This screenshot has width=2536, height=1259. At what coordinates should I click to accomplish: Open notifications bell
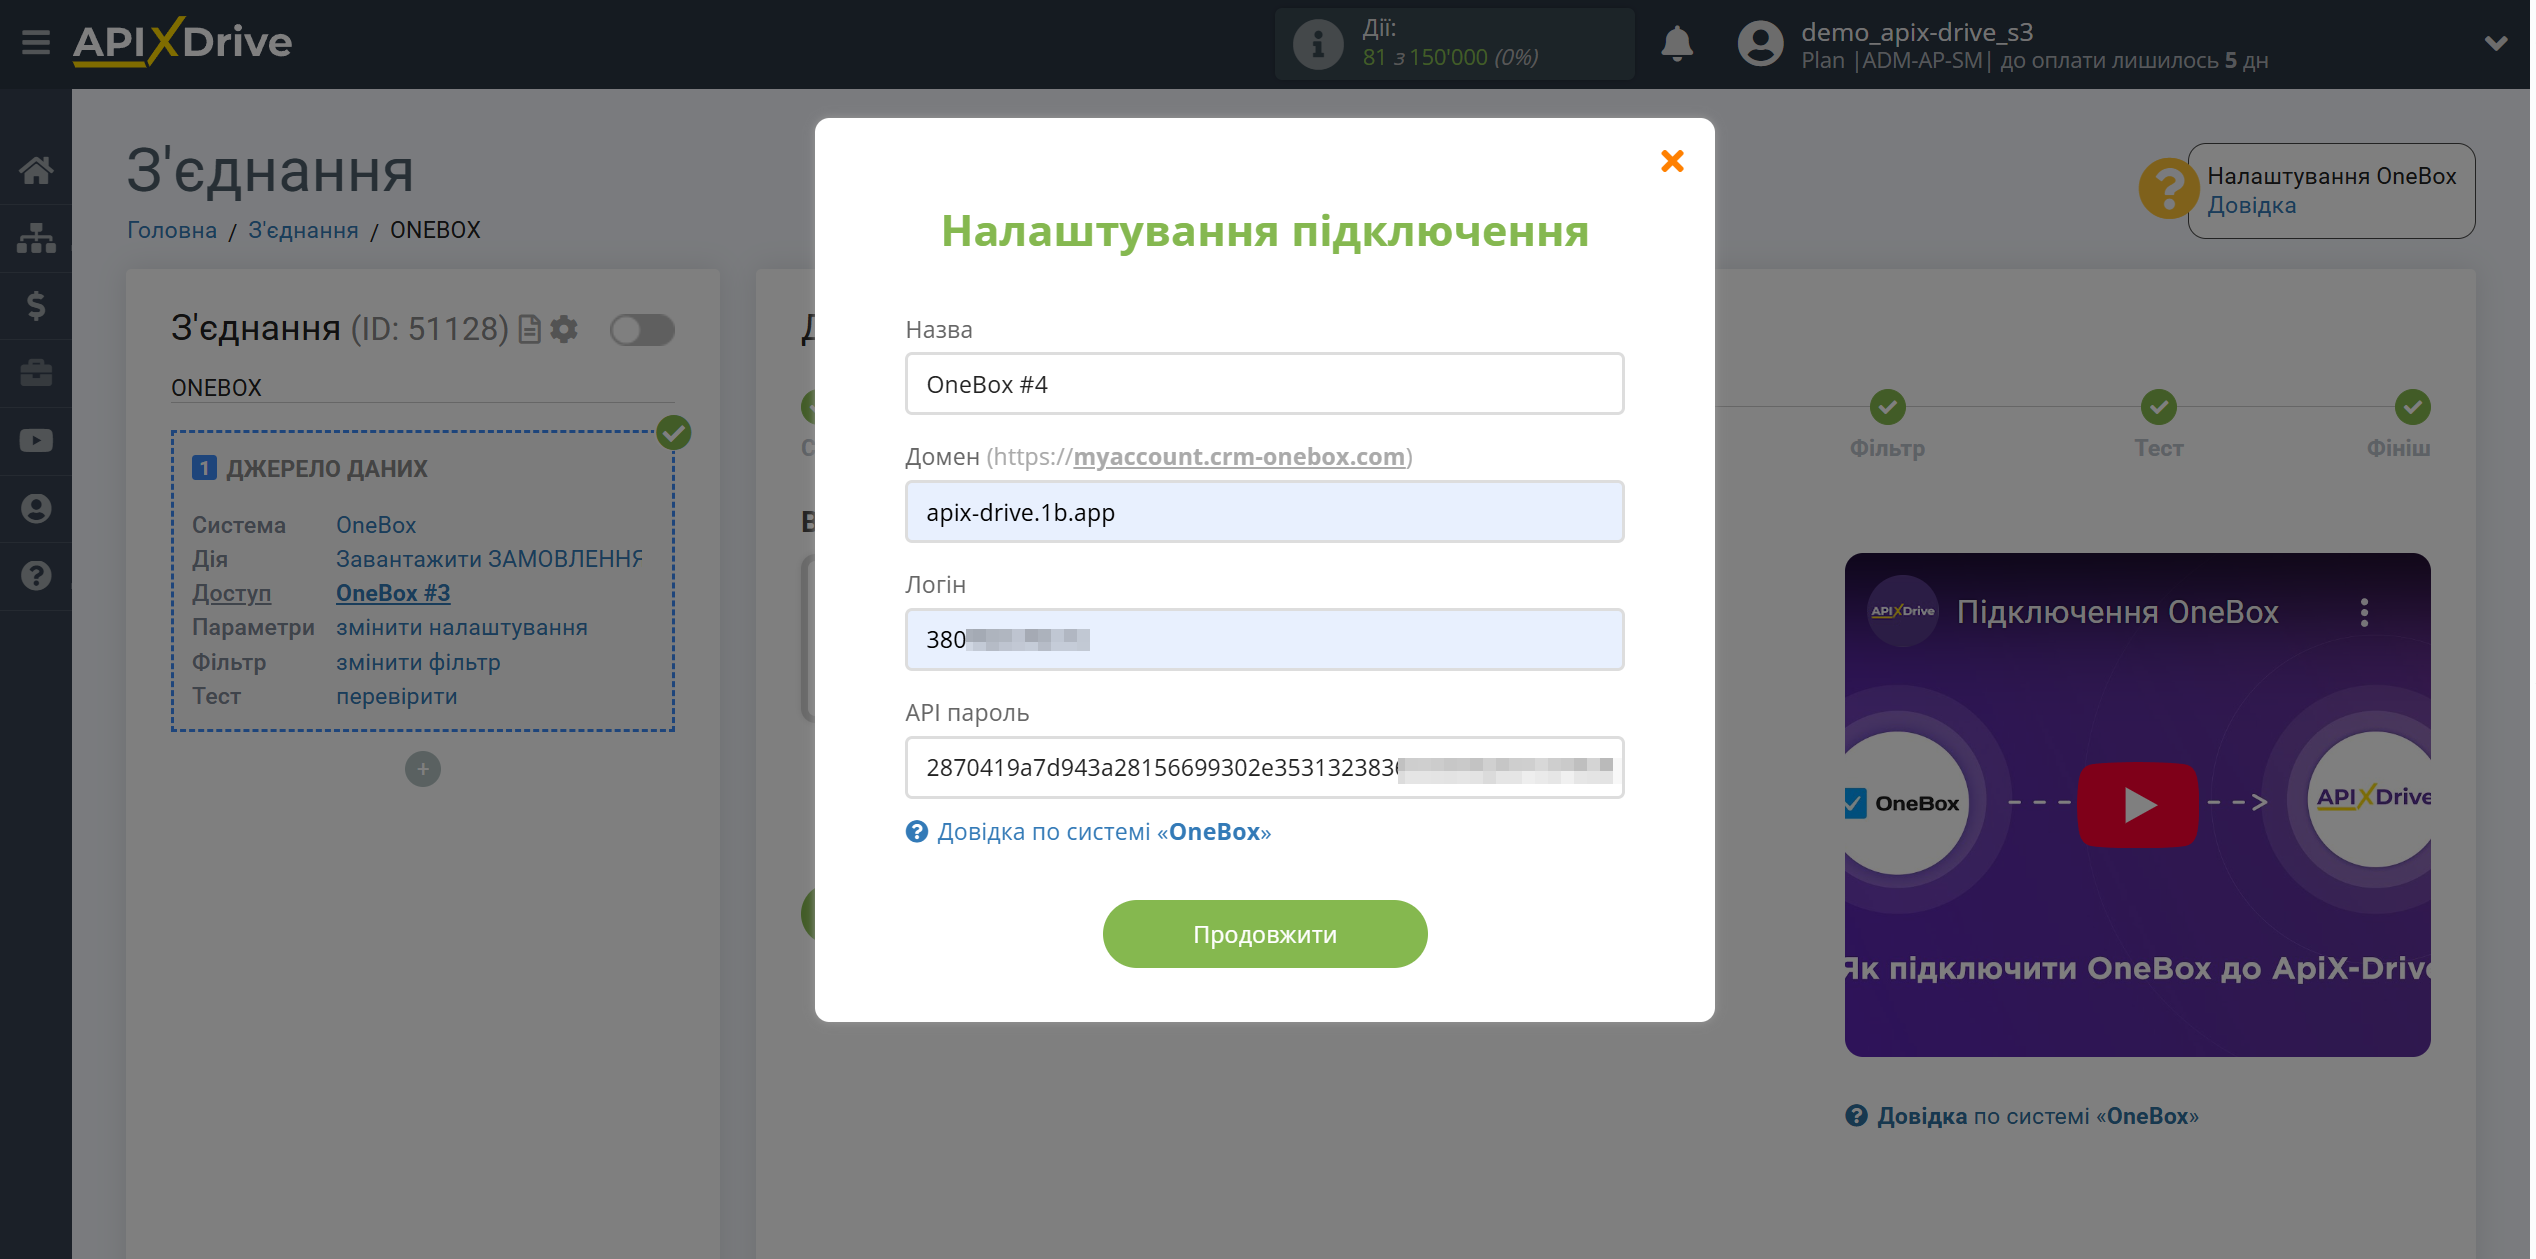tap(1677, 44)
